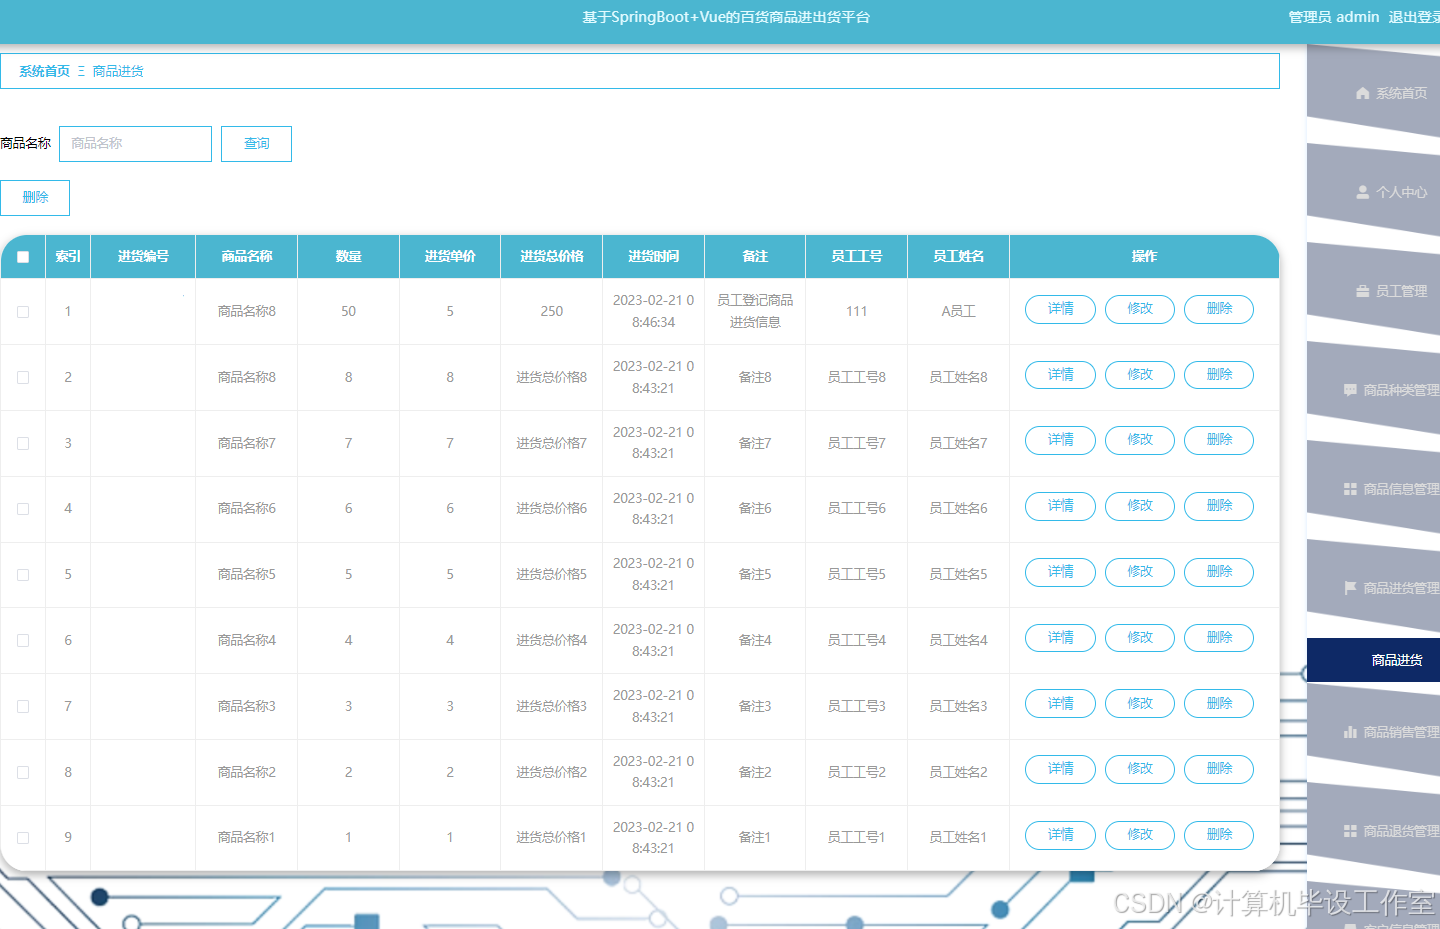Click 修改 for the A员工 row

coord(1140,309)
